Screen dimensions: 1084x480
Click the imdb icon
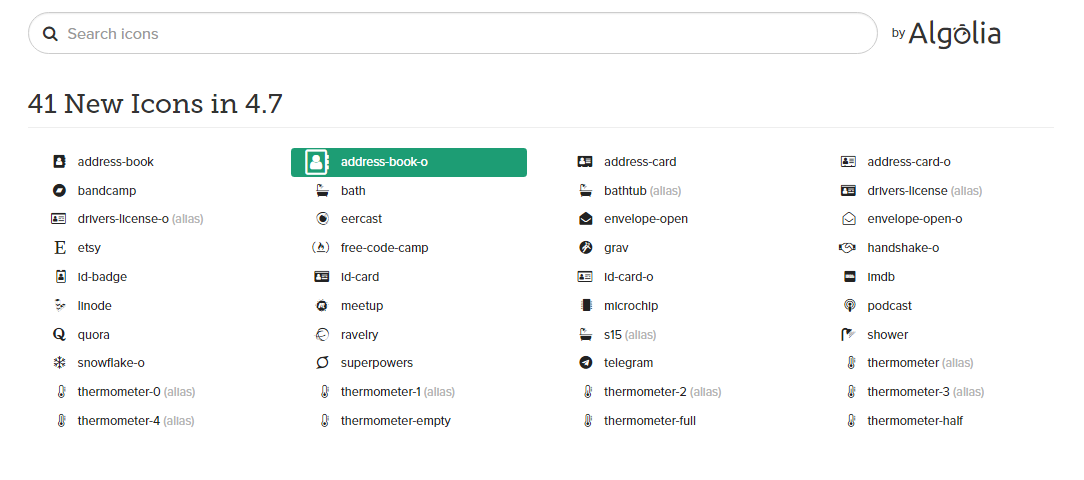(848, 277)
